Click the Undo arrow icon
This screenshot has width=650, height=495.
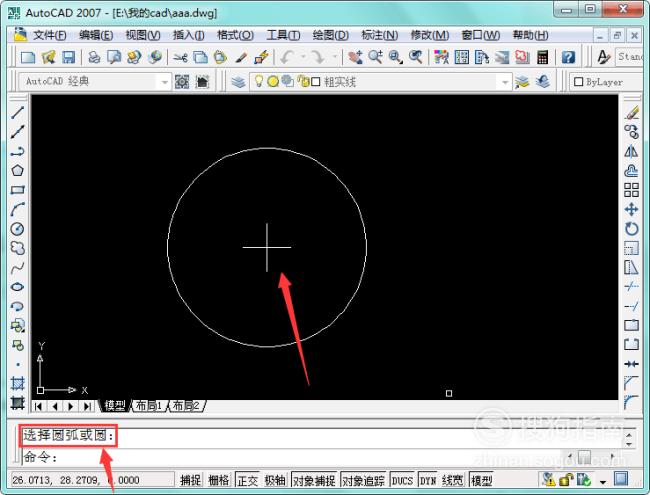point(287,57)
